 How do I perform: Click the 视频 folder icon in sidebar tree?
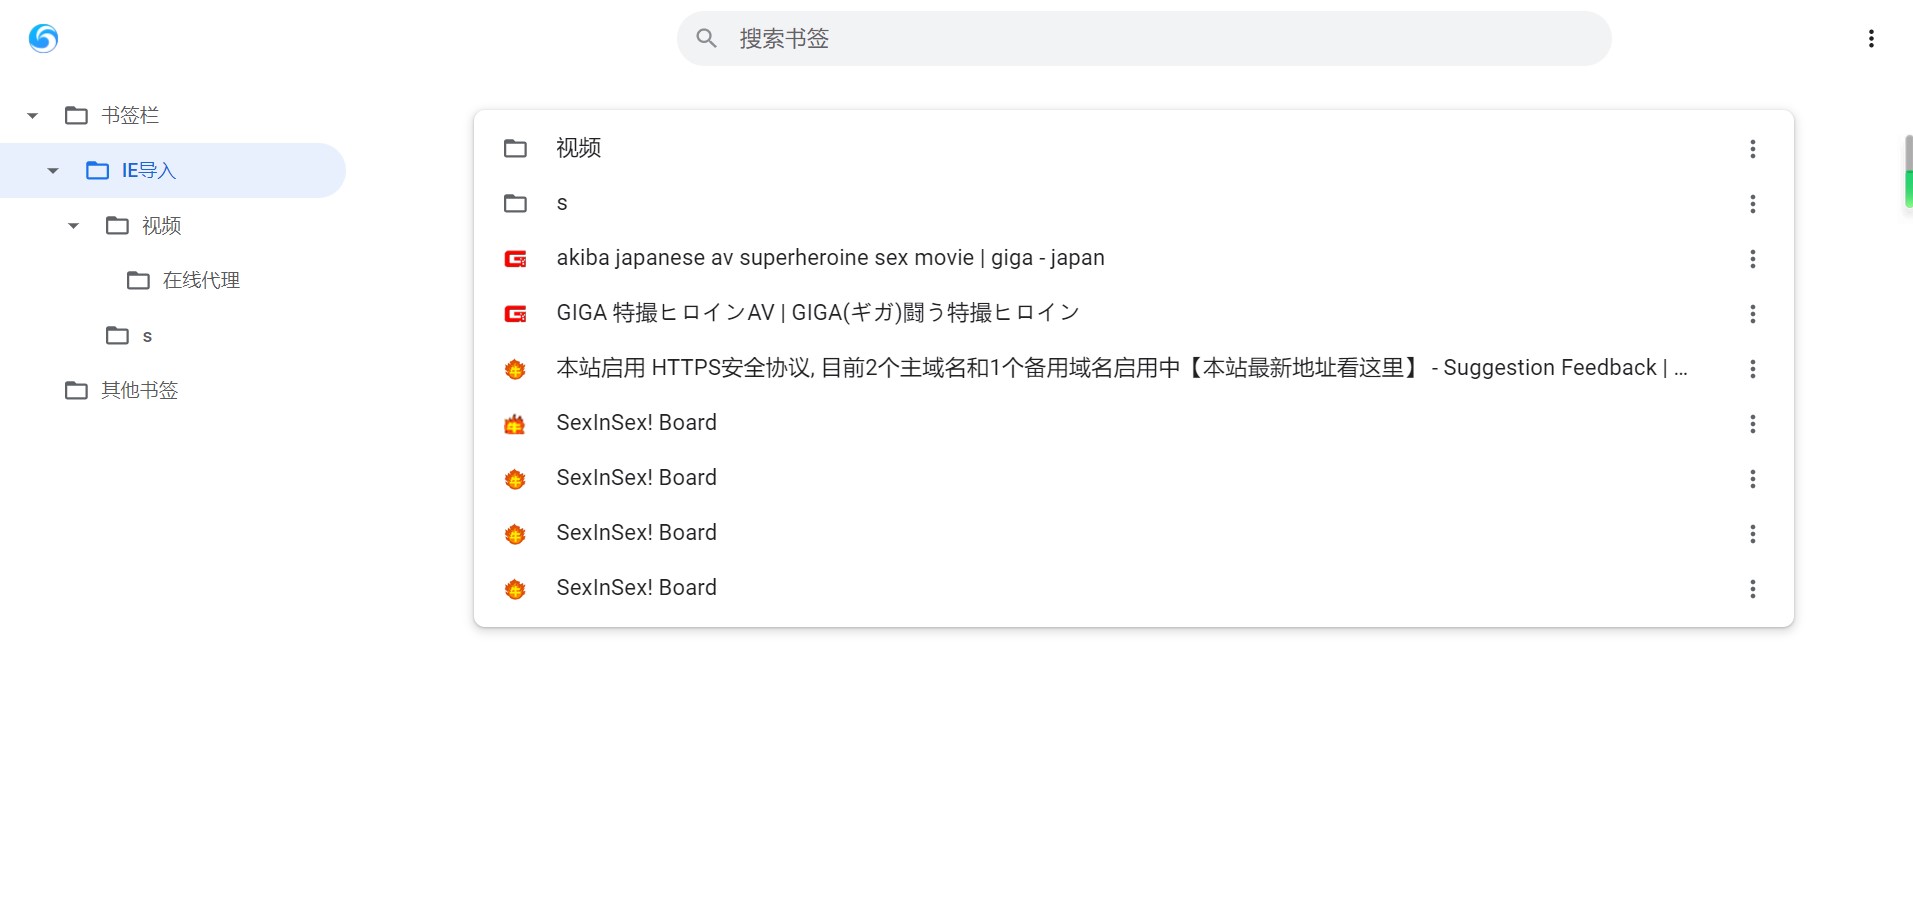tap(117, 226)
